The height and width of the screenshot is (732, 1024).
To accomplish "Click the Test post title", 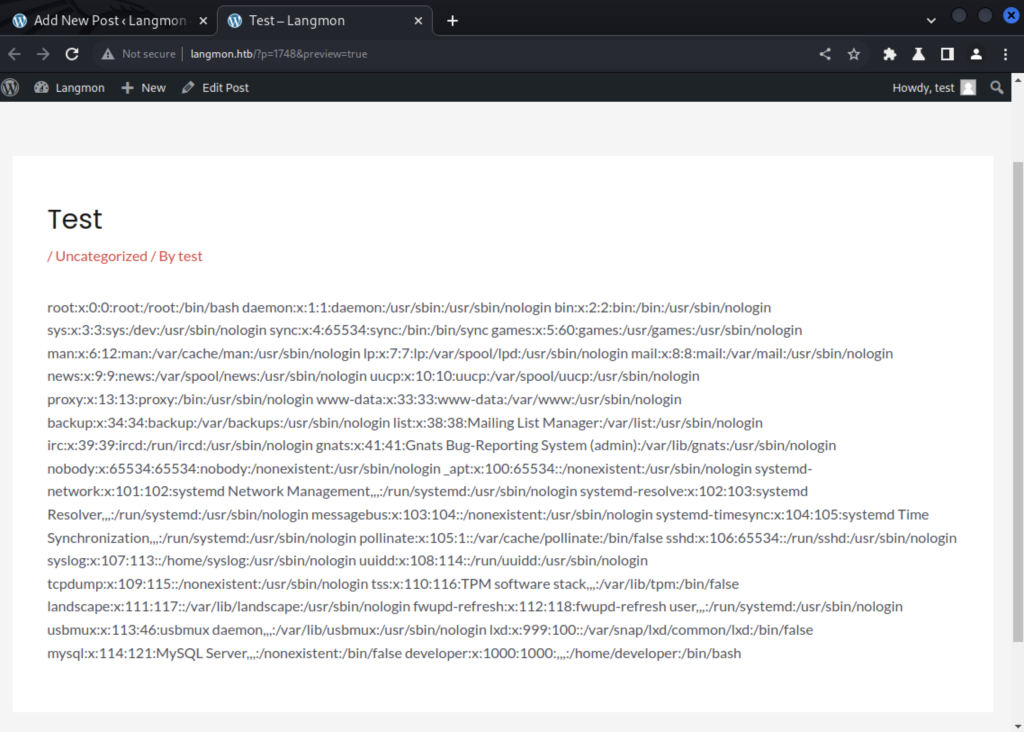I will click(75, 219).
